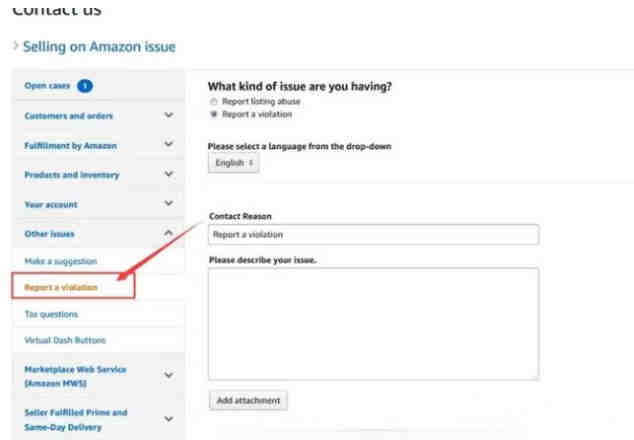Expand the Customers and orders chevron

169,115
